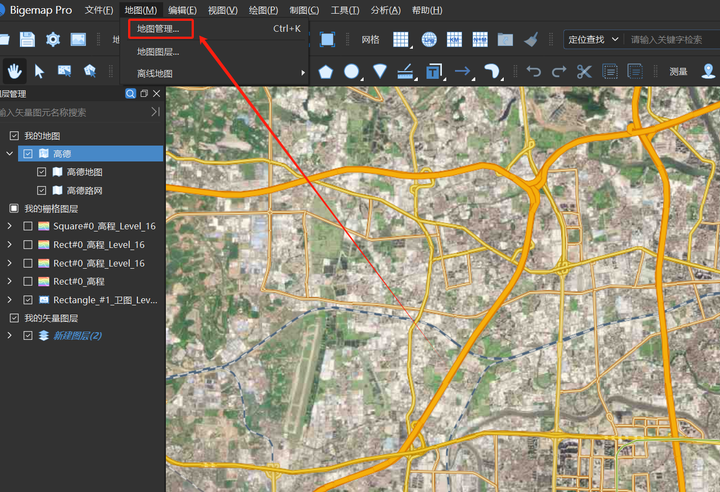Choose 地图管理... menu entry
720x492 pixels.
(x=158, y=29)
